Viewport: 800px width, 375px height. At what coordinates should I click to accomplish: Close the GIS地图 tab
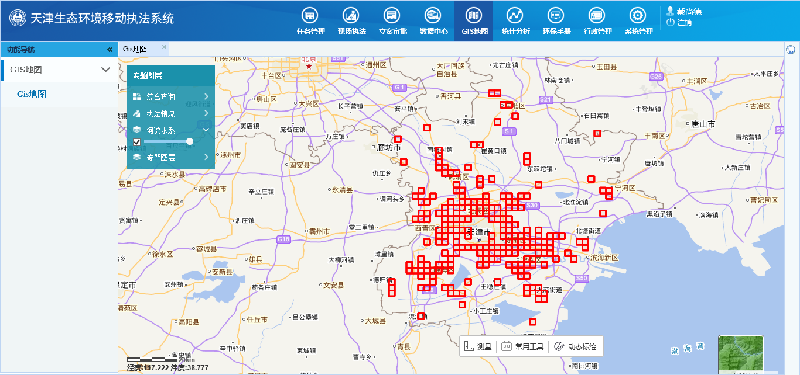164,47
